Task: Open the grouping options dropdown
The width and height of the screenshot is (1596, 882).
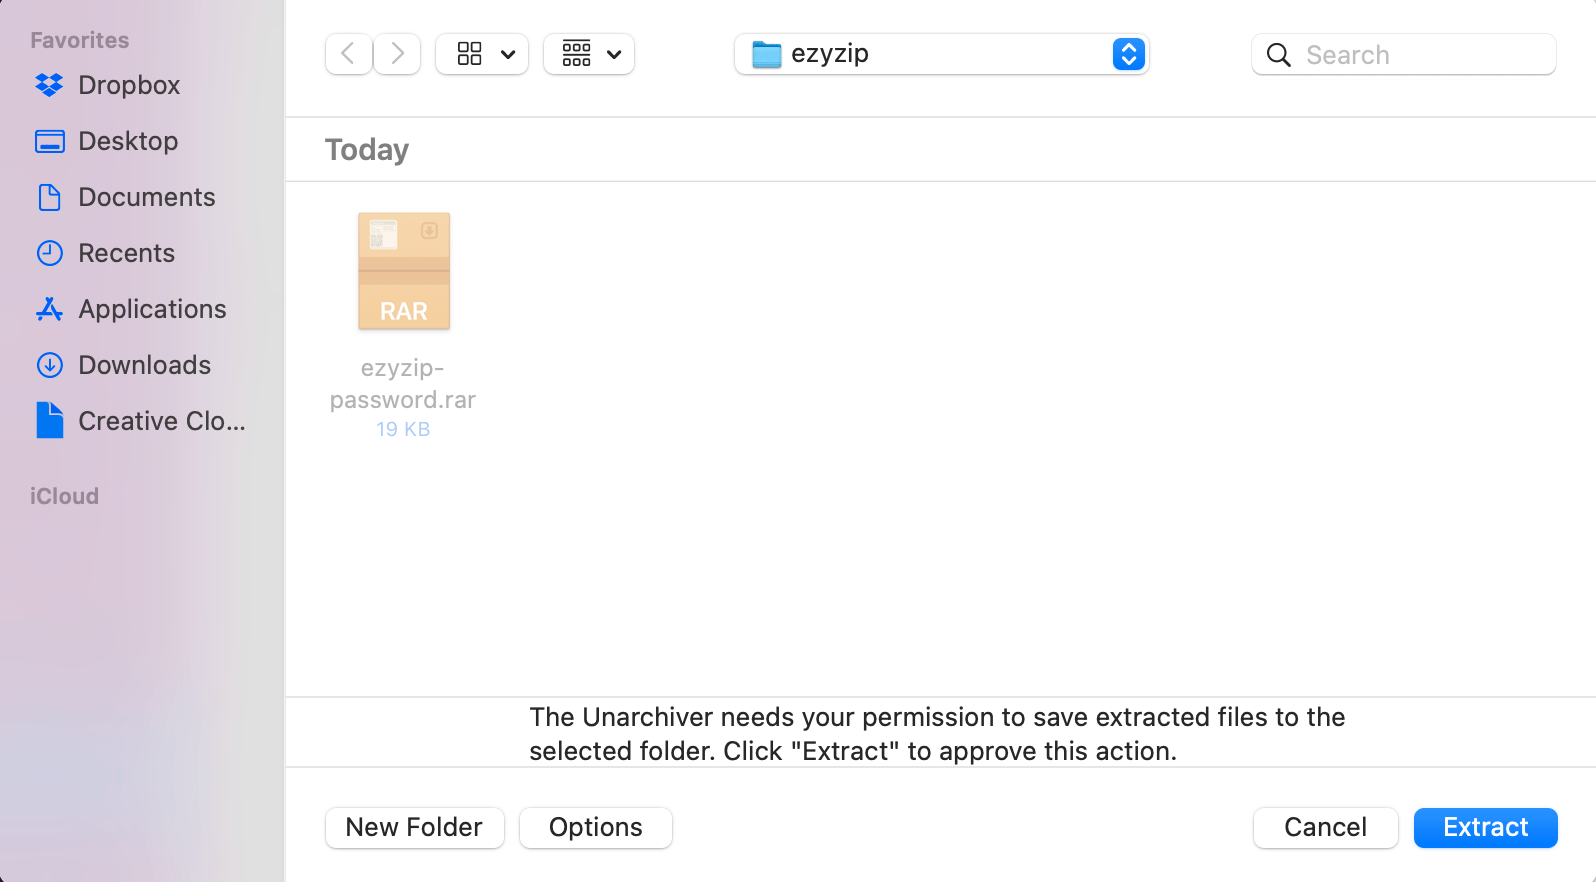Action: [589, 54]
